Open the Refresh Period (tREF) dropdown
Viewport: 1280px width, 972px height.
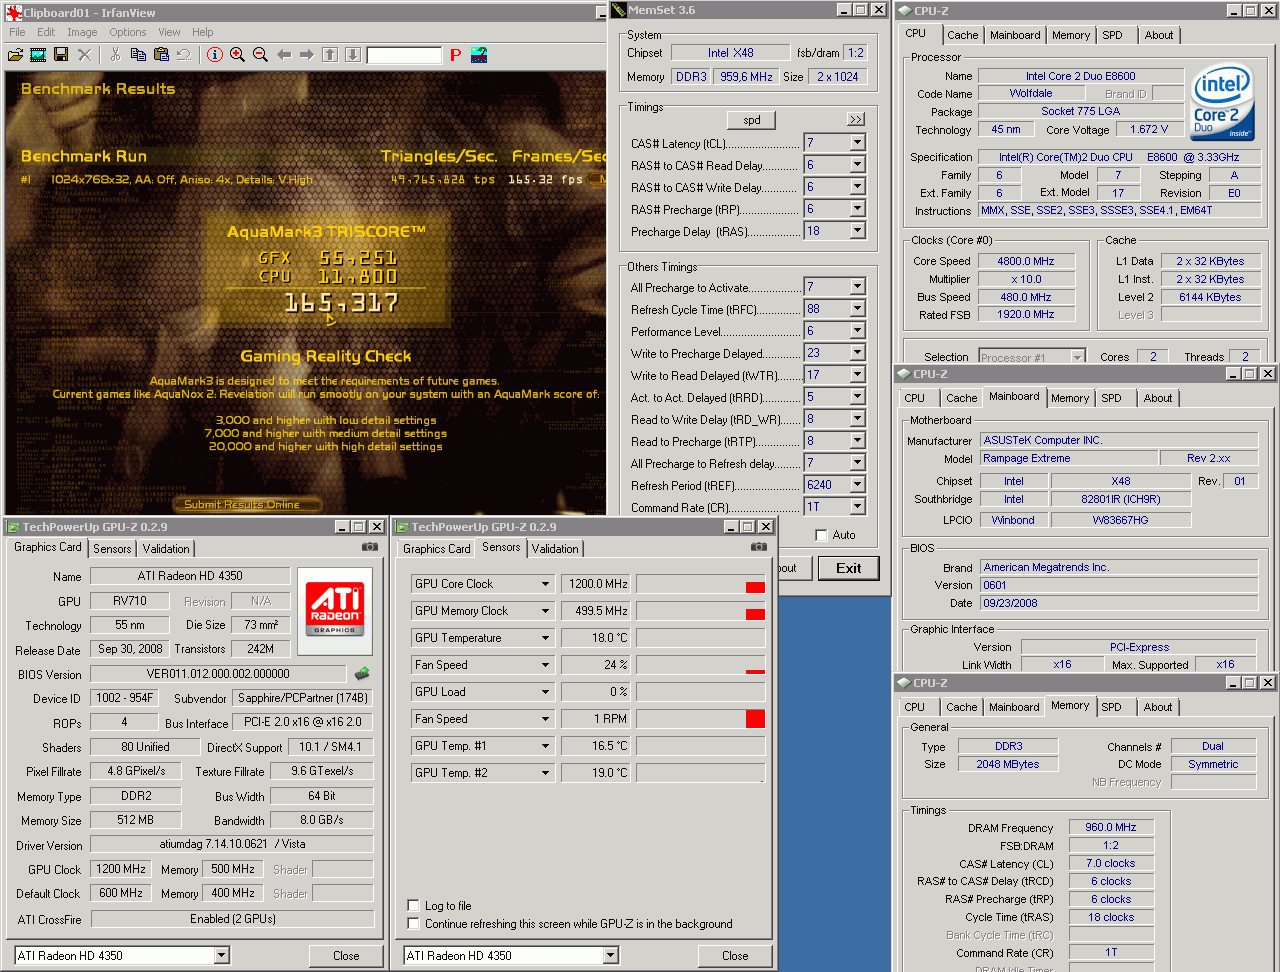(857, 485)
